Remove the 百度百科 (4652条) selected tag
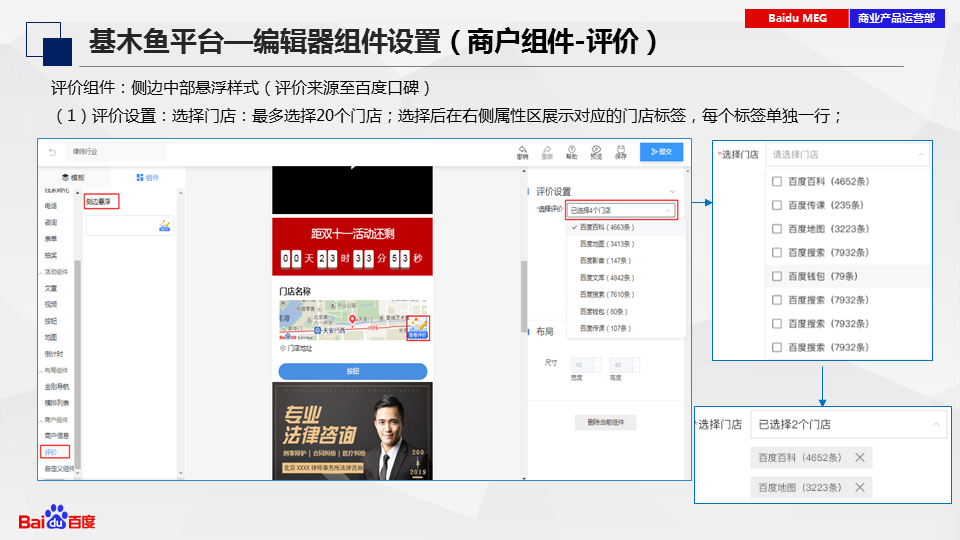This screenshot has width=960, height=540. [860, 457]
